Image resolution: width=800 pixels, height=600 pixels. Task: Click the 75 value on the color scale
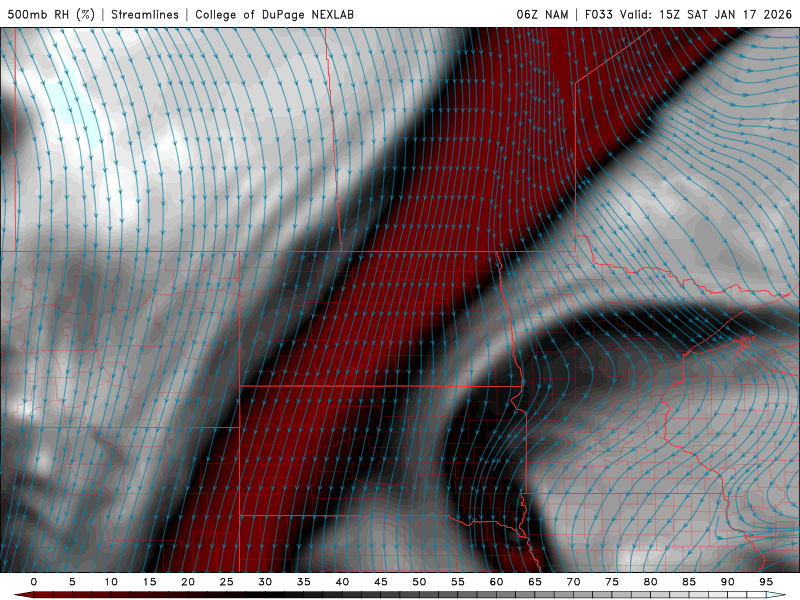(612, 582)
